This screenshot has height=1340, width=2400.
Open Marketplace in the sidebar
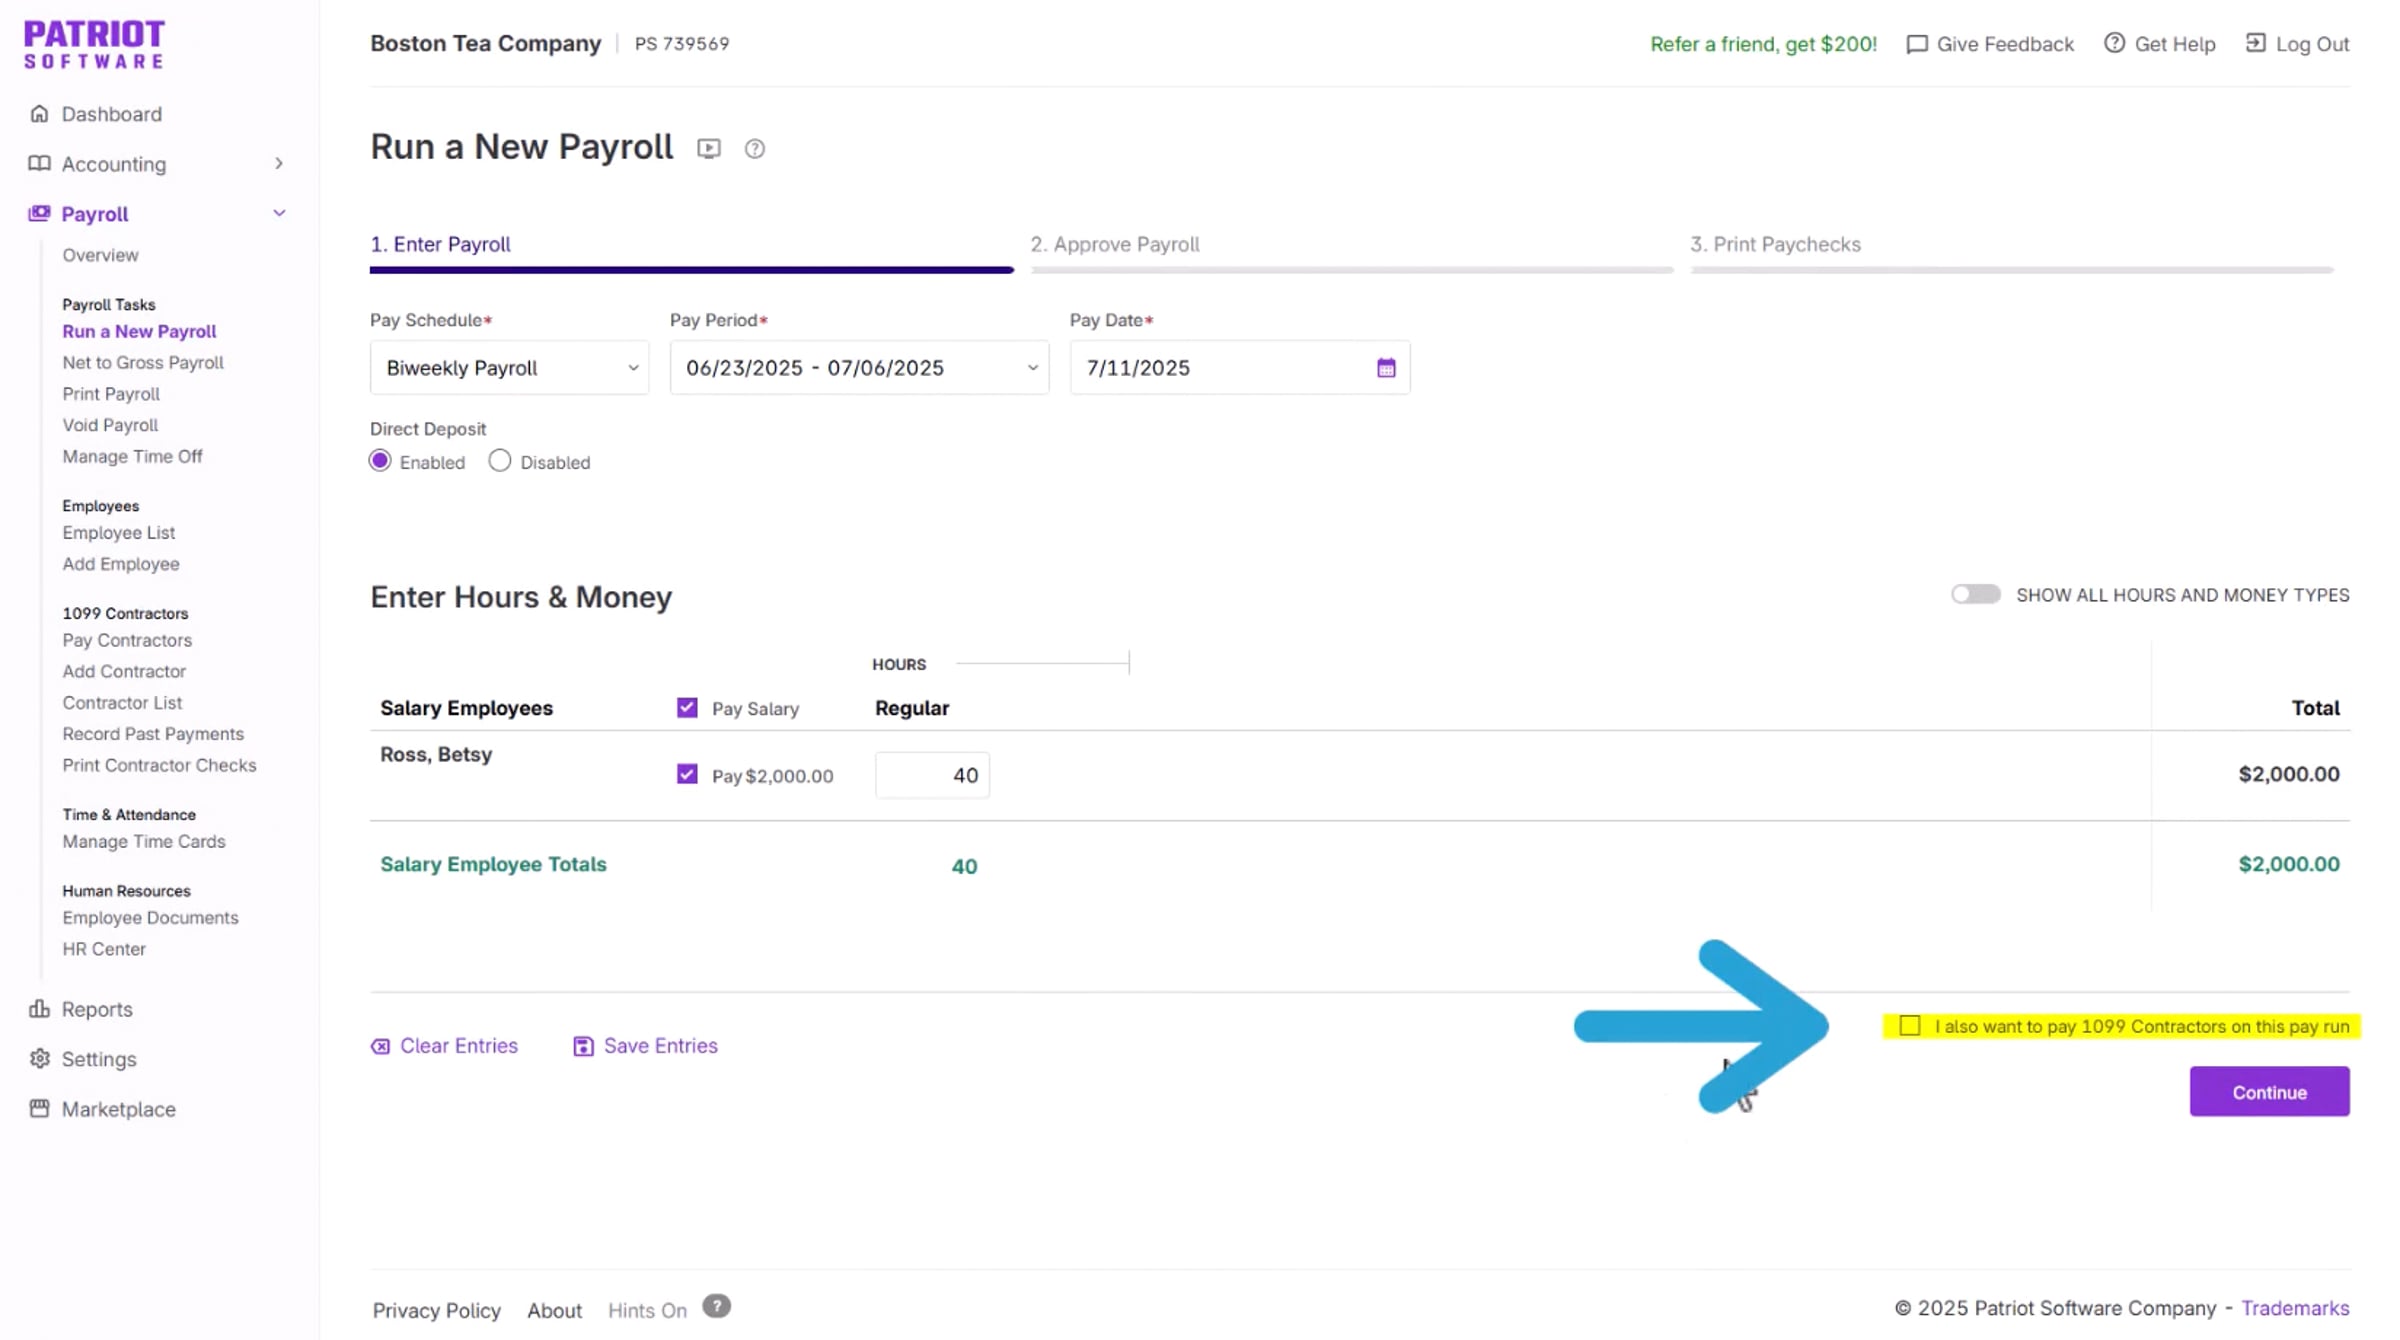tap(119, 1109)
